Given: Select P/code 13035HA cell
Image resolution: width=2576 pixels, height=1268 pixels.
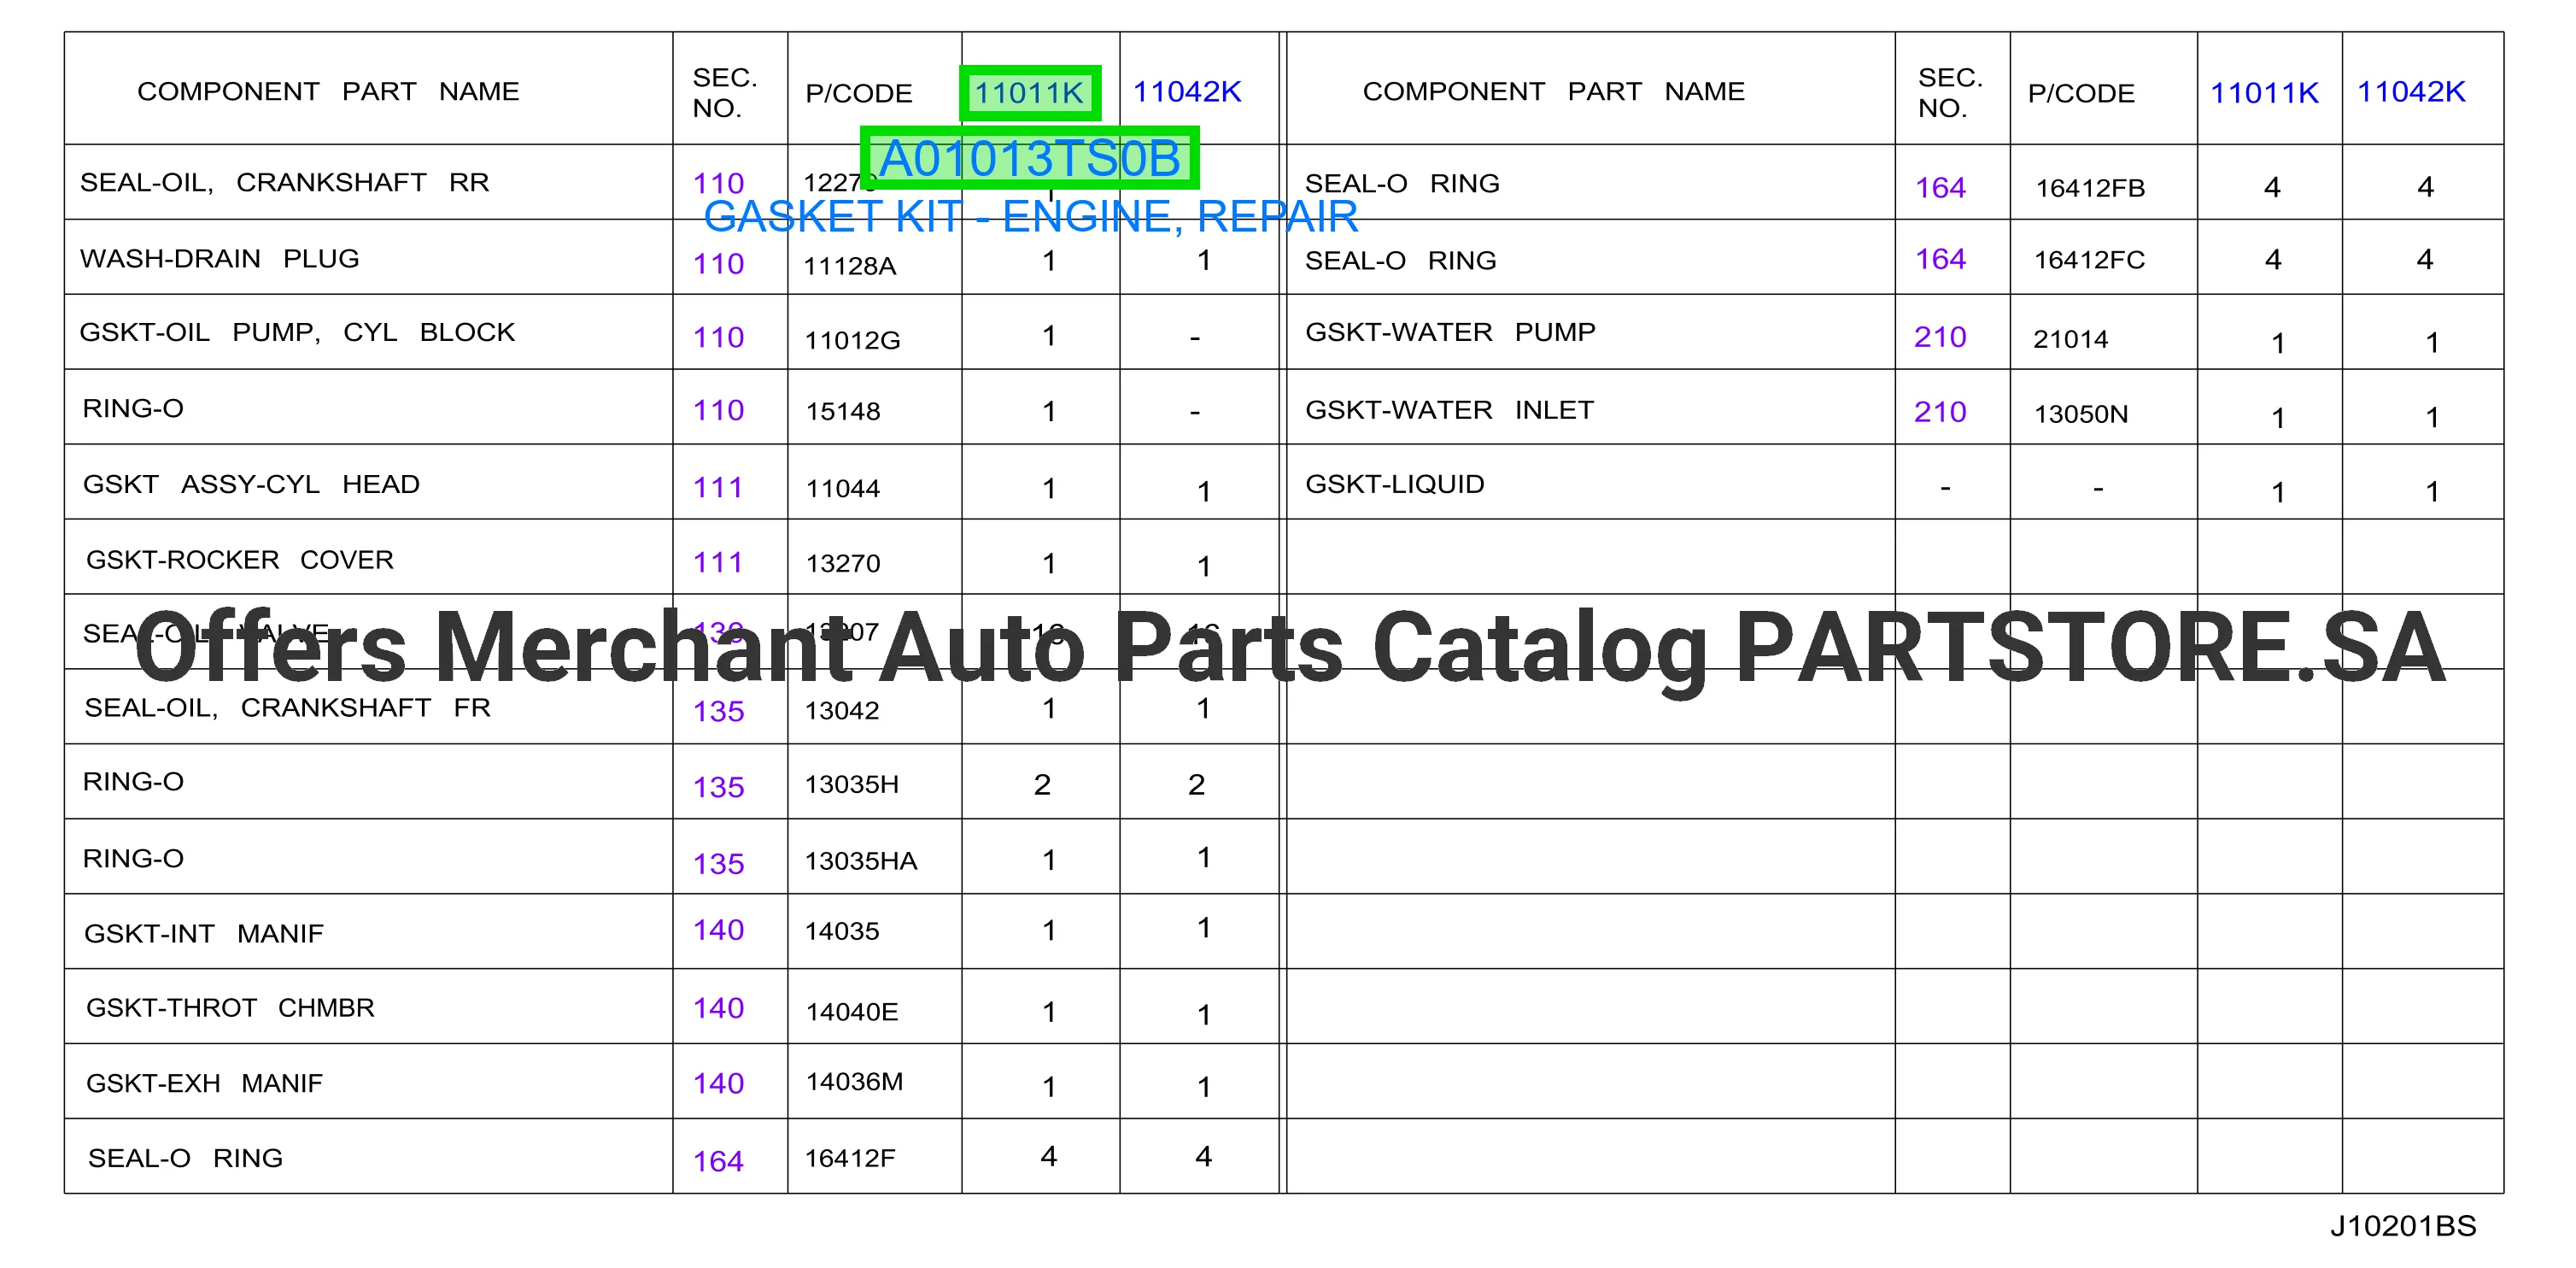Looking at the screenshot, I should pos(860,861).
